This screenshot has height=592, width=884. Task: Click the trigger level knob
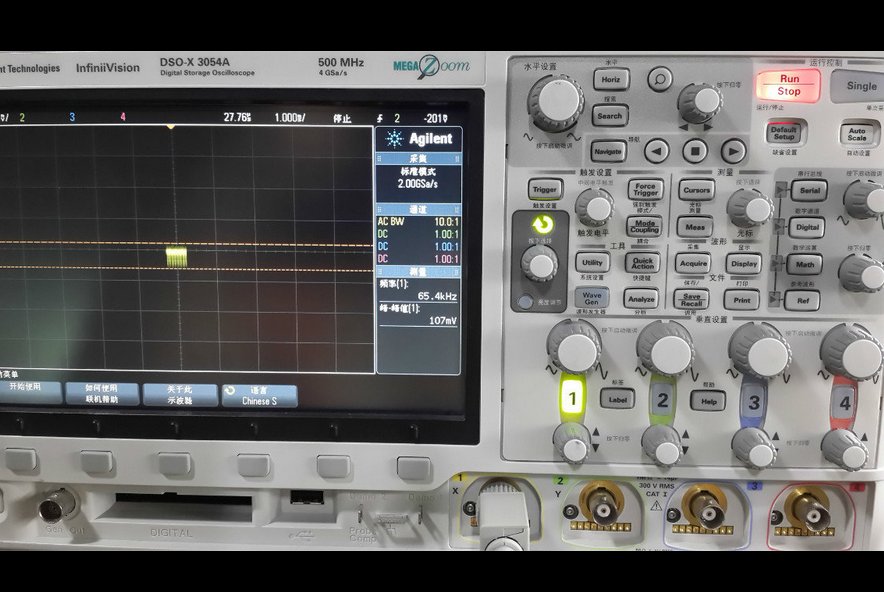[x=595, y=208]
